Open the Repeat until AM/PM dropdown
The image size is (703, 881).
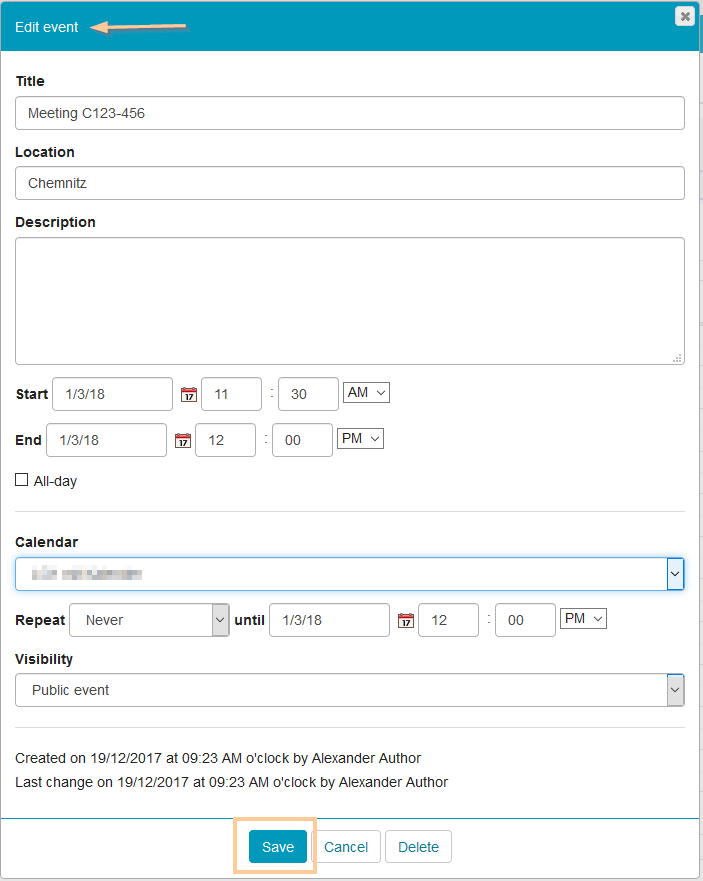(584, 619)
